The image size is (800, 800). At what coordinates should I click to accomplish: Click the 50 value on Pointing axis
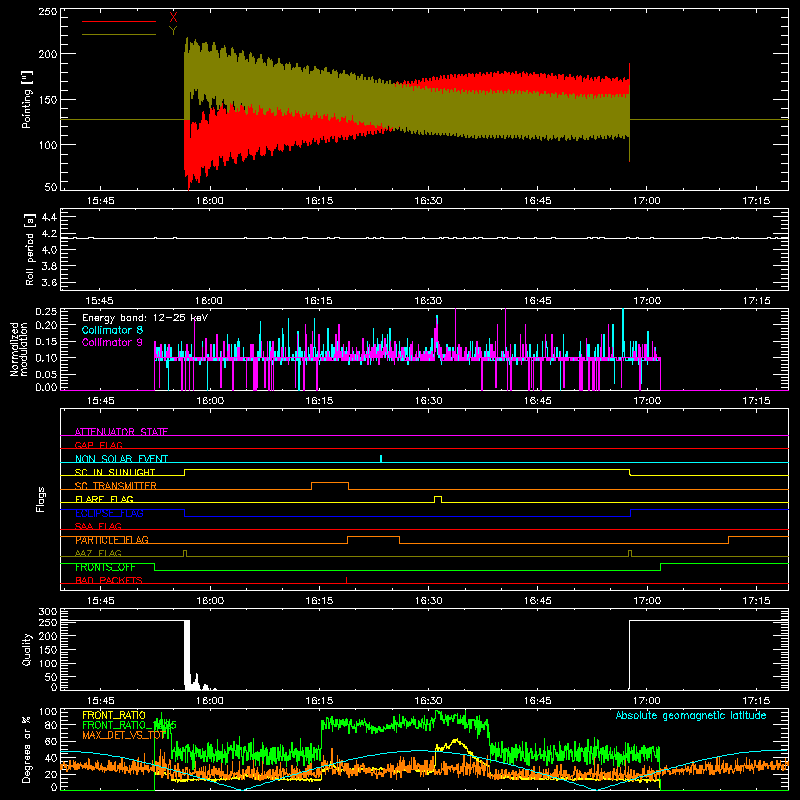pos(51,187)
